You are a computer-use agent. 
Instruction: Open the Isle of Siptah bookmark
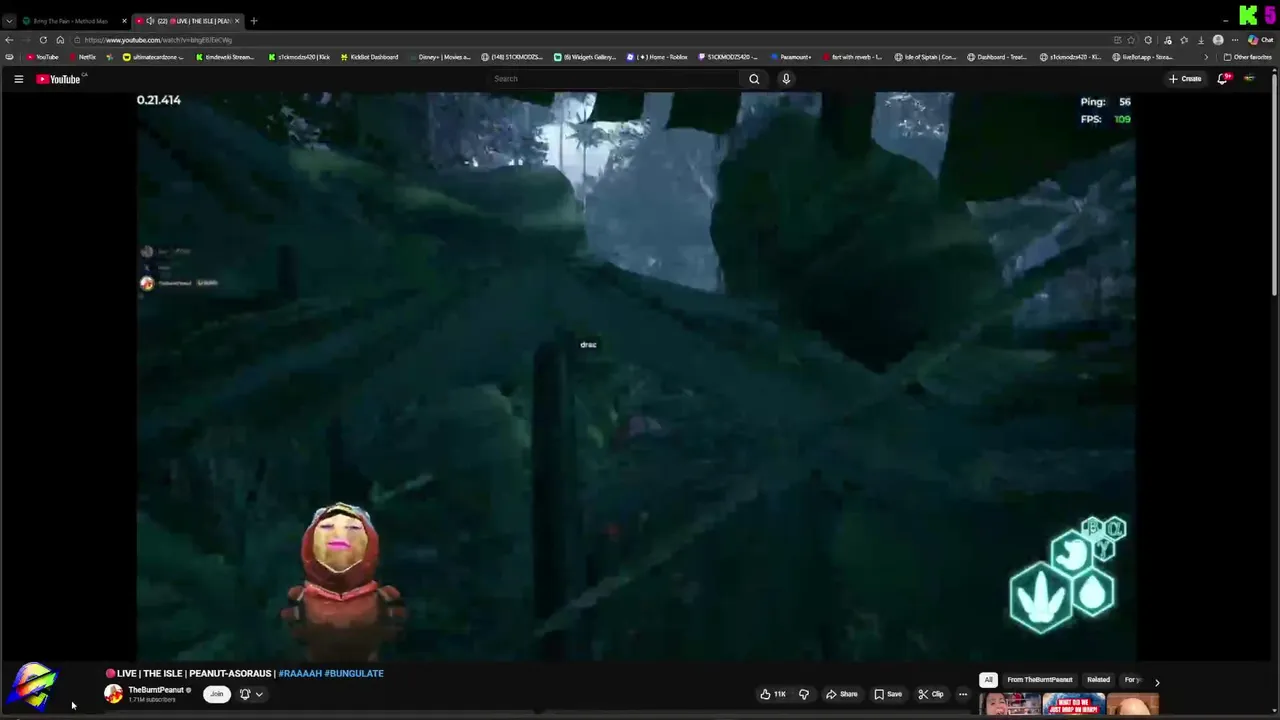[926, 57]
